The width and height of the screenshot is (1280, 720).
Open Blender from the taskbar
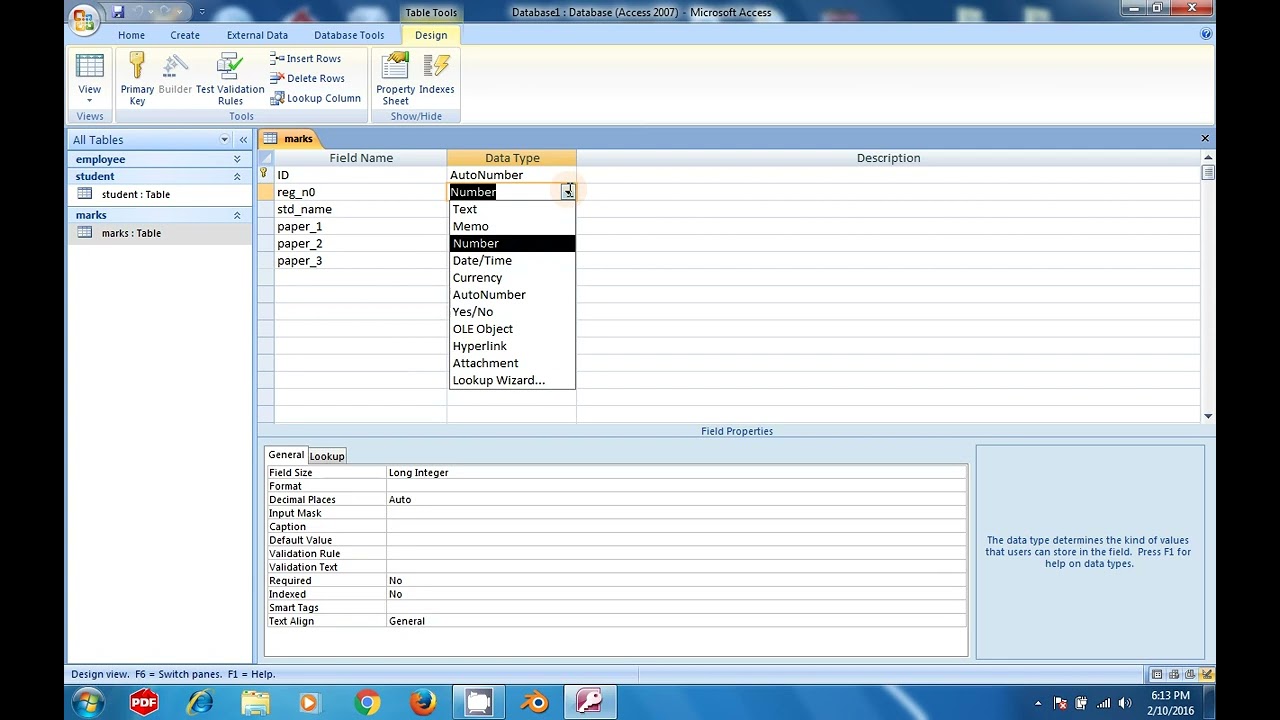pos(534,703)
